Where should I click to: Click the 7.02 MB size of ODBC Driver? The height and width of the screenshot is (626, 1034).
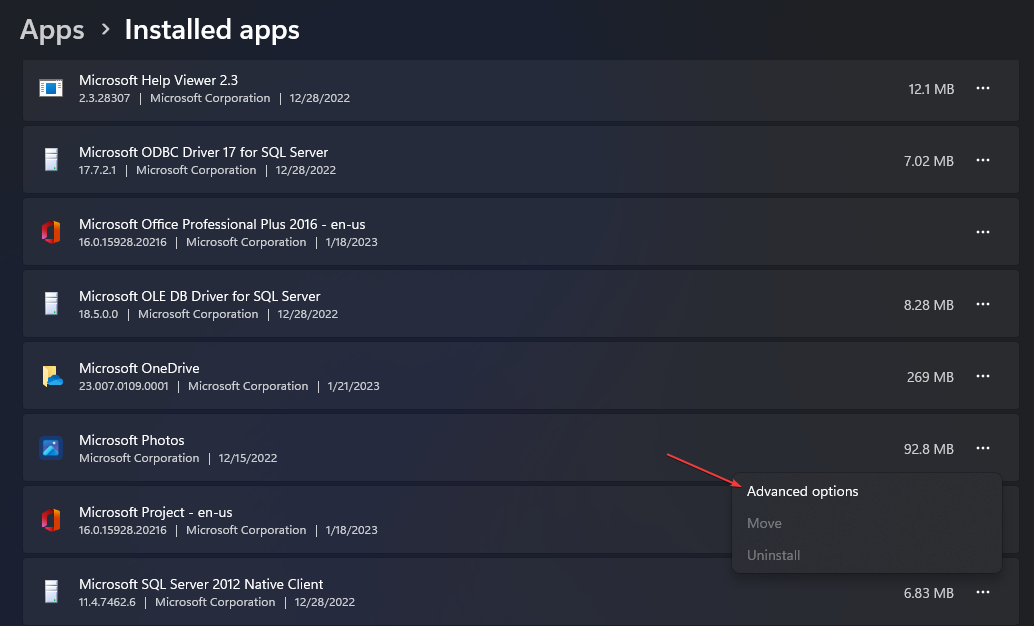point(928,161)
